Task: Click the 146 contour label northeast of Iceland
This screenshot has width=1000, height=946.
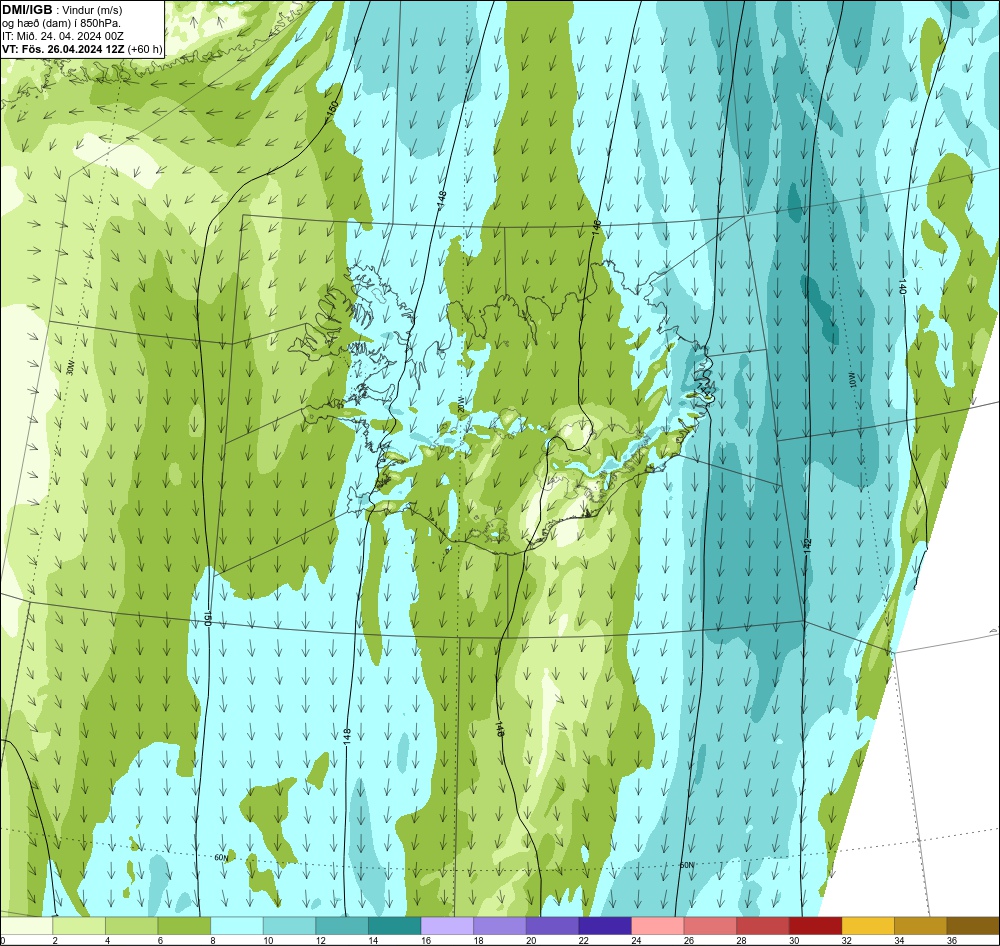Action: [x=596, y=228]
